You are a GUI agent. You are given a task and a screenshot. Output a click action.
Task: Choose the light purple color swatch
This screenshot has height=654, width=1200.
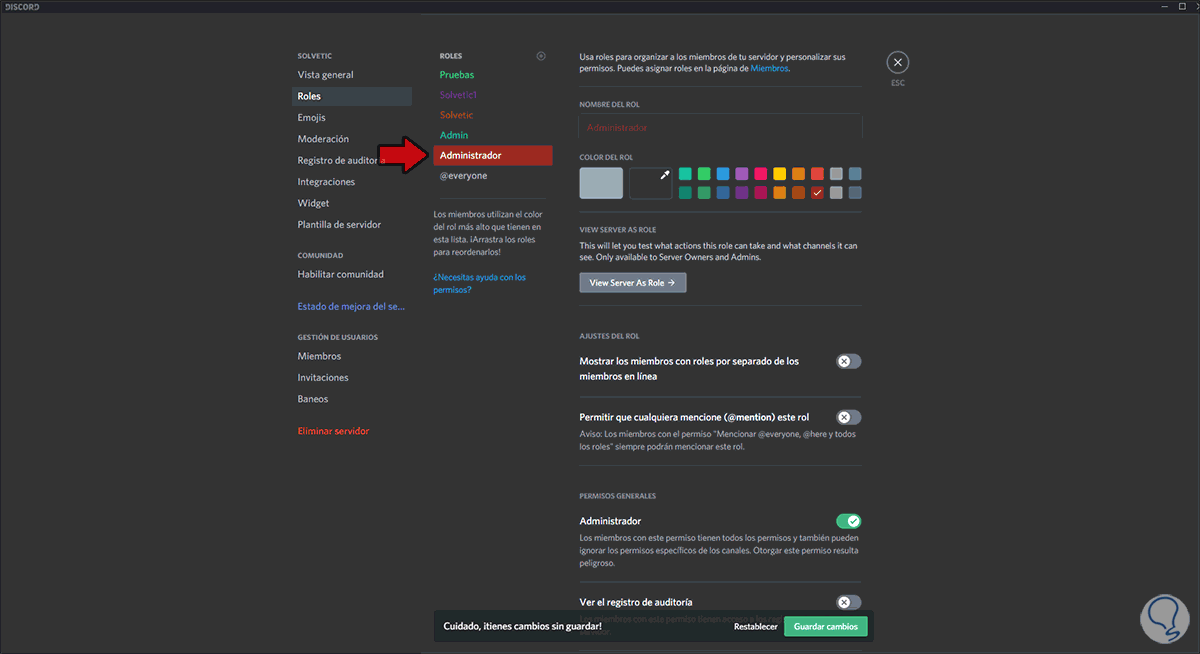[742, 174]
